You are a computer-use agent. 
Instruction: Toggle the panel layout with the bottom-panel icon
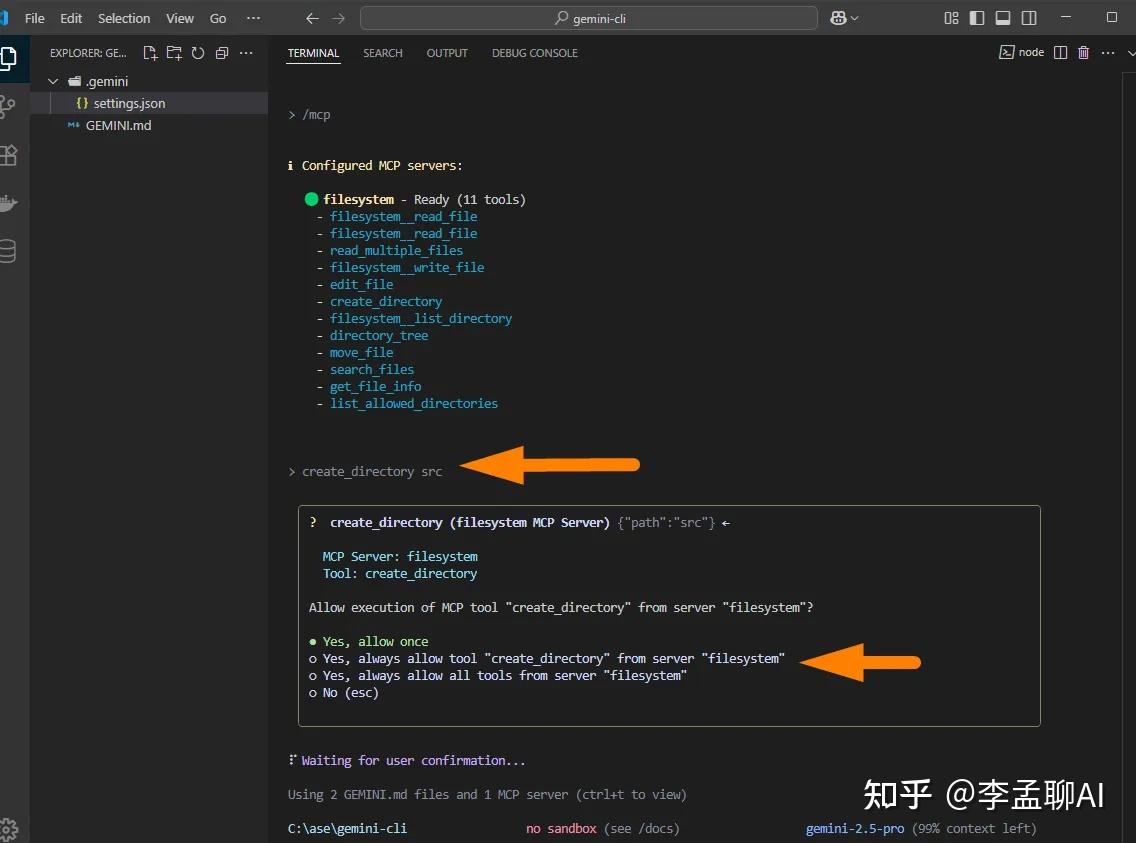[1002, 17]
